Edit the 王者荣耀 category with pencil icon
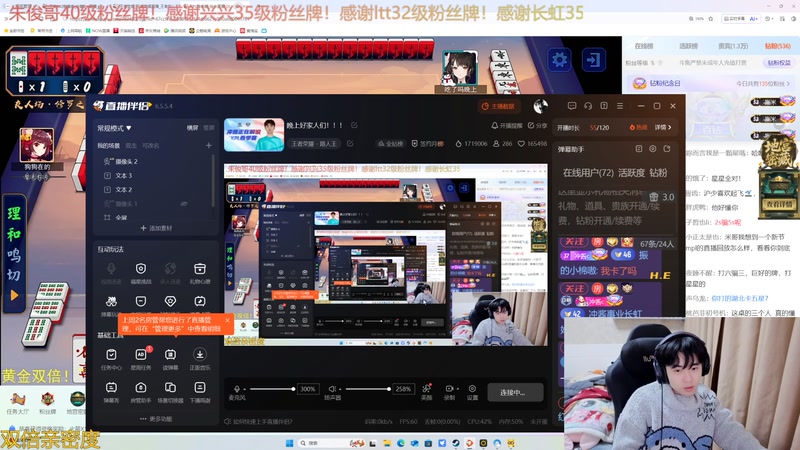 (350, 144)
